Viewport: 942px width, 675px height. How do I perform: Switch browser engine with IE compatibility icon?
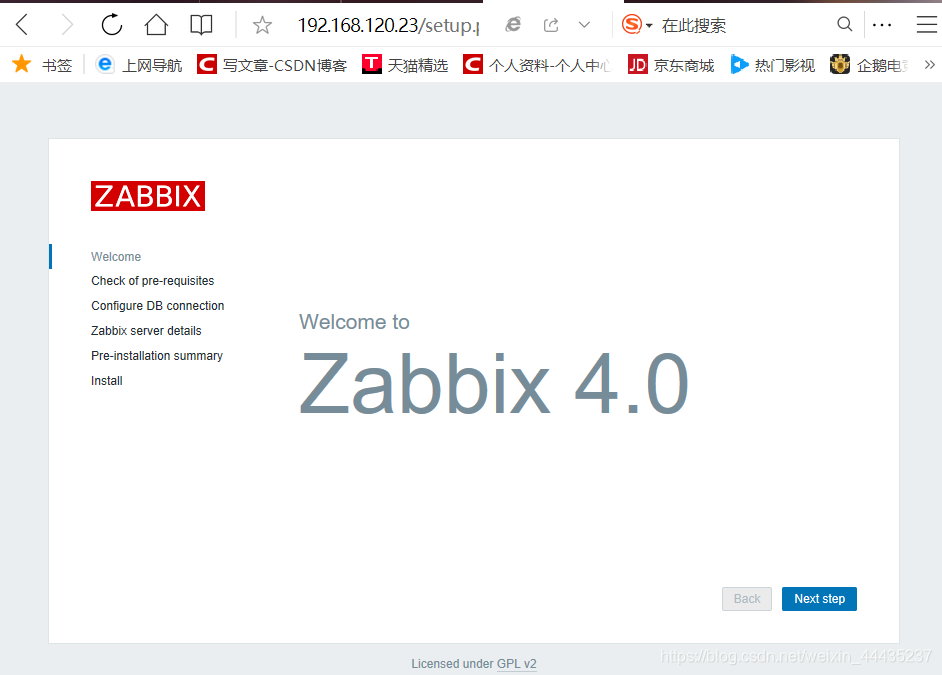pos(513,25)
